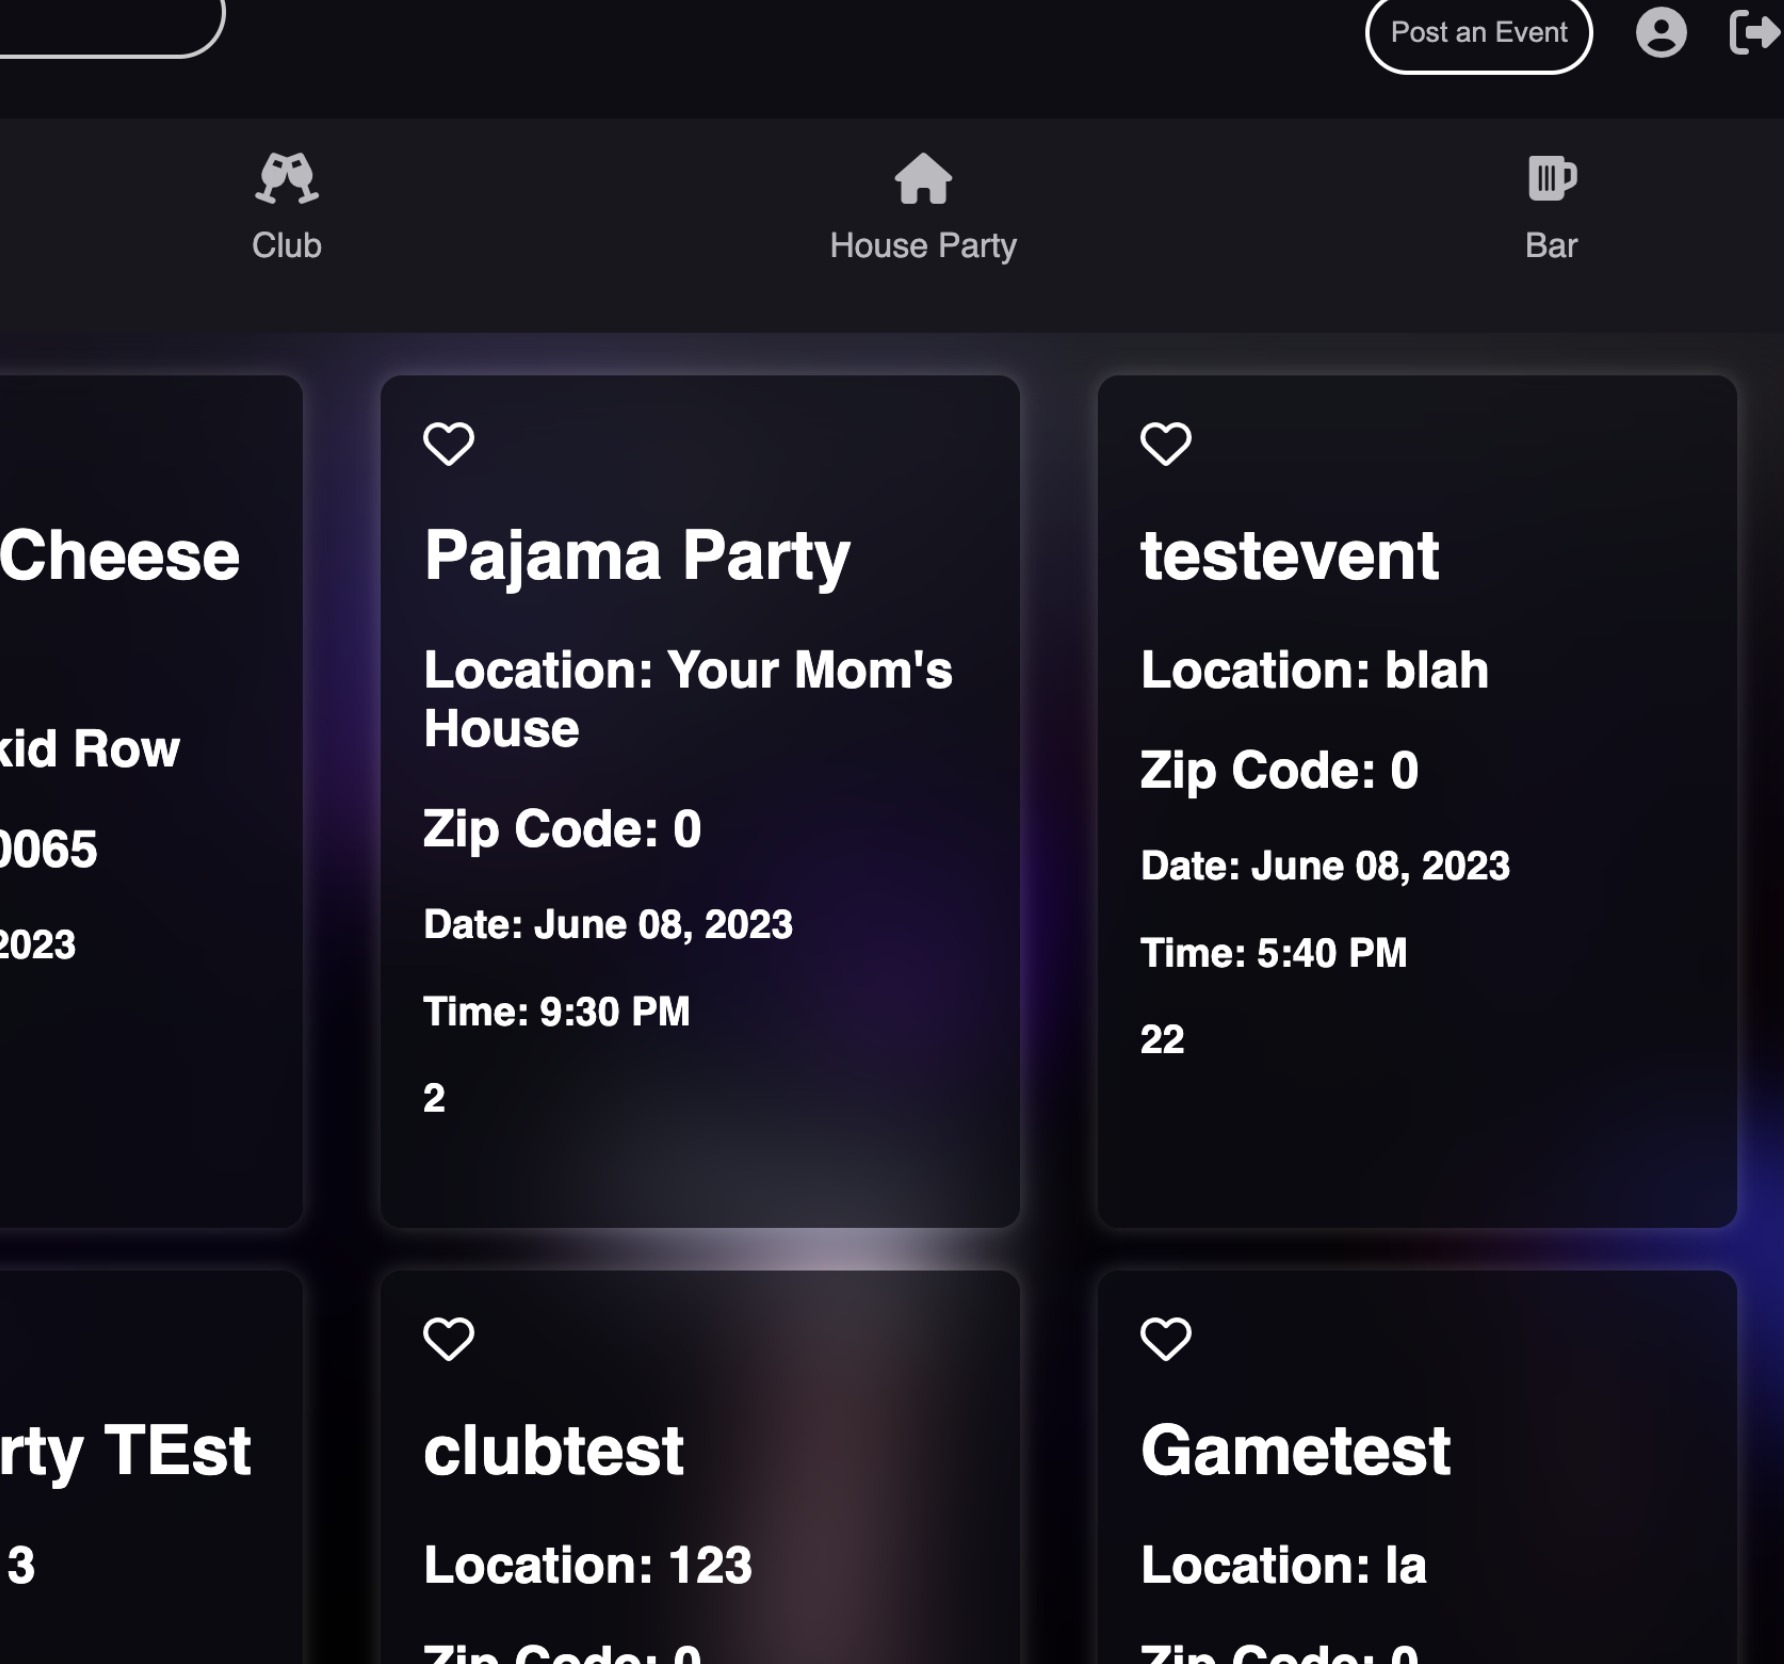Click the search field at top left

100,25
